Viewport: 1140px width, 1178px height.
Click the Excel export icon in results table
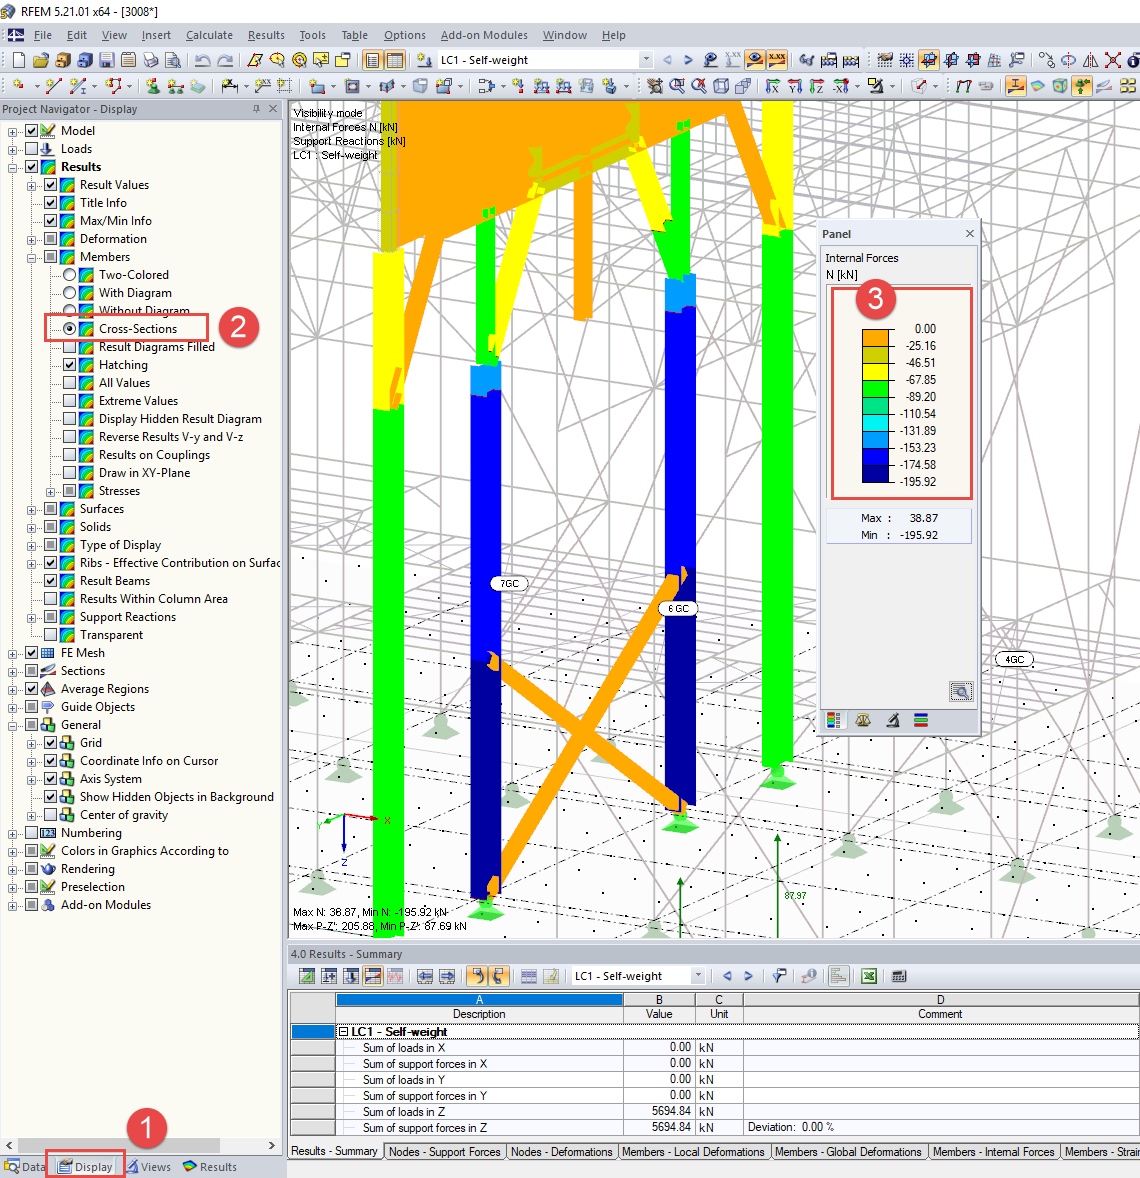pos(869,976)
